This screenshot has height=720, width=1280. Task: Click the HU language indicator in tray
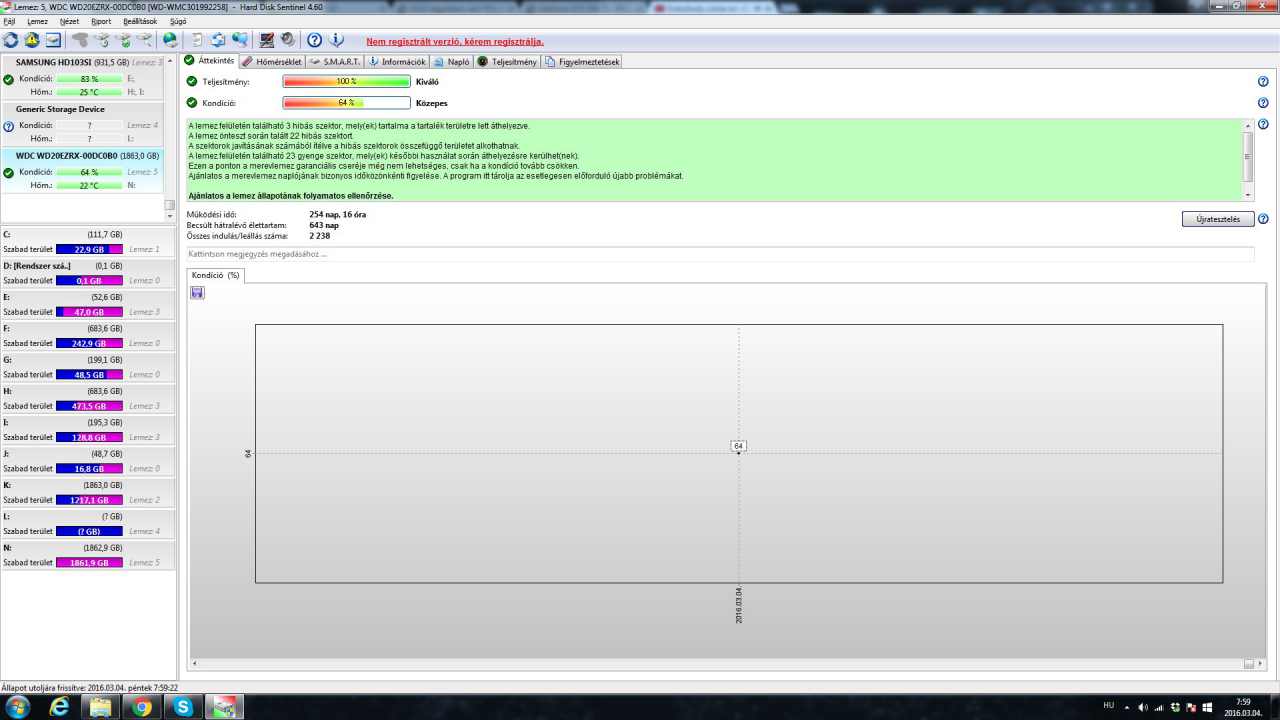tap(1108, 706)
